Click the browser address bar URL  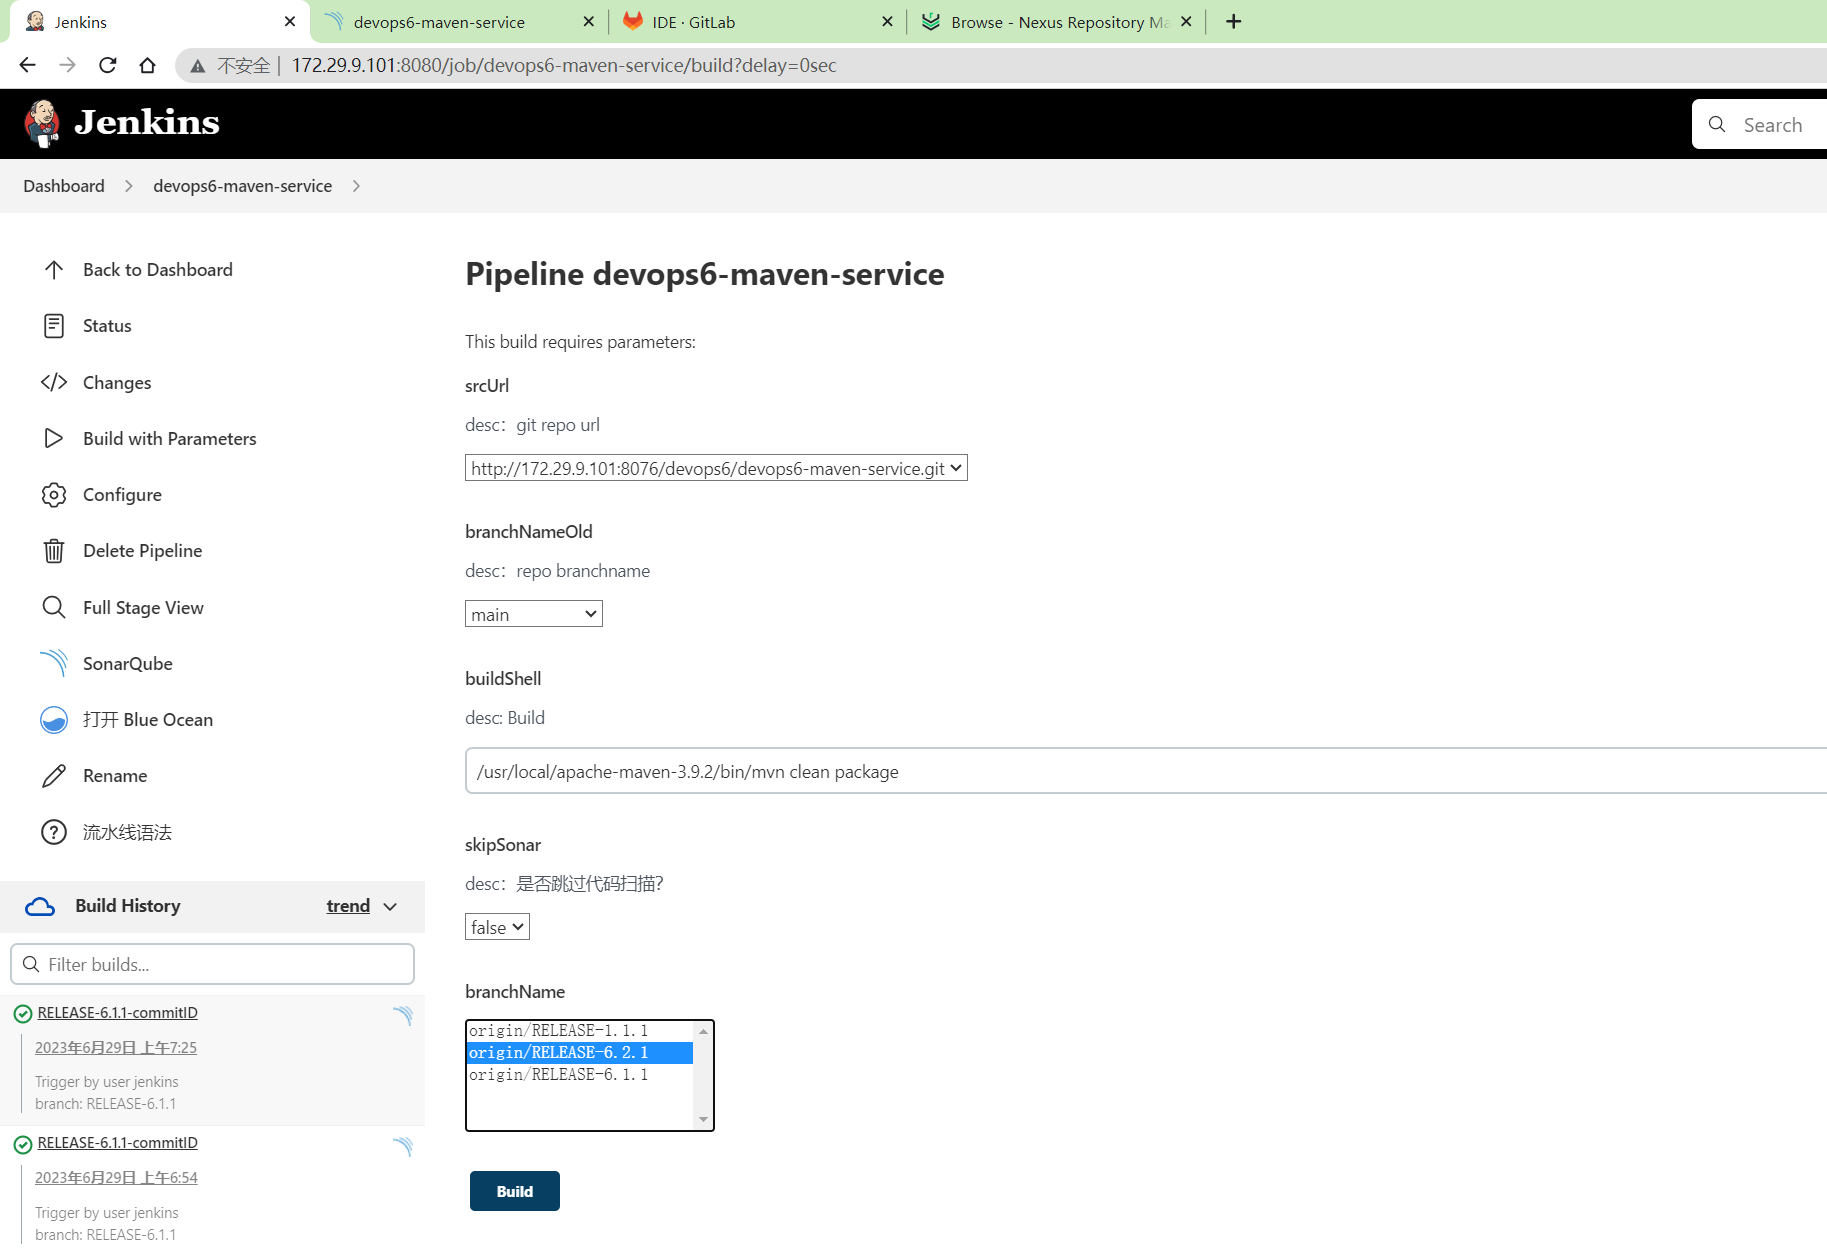point(564,65)
